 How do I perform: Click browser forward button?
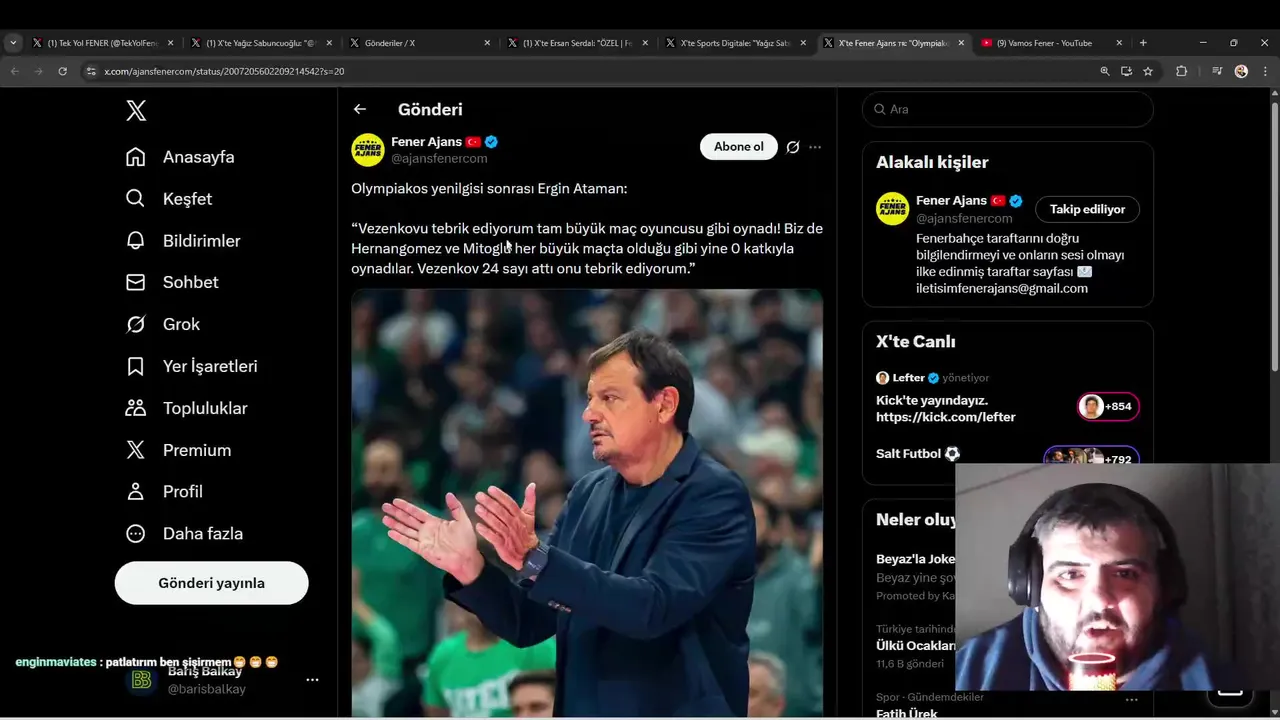pos(38,71)
